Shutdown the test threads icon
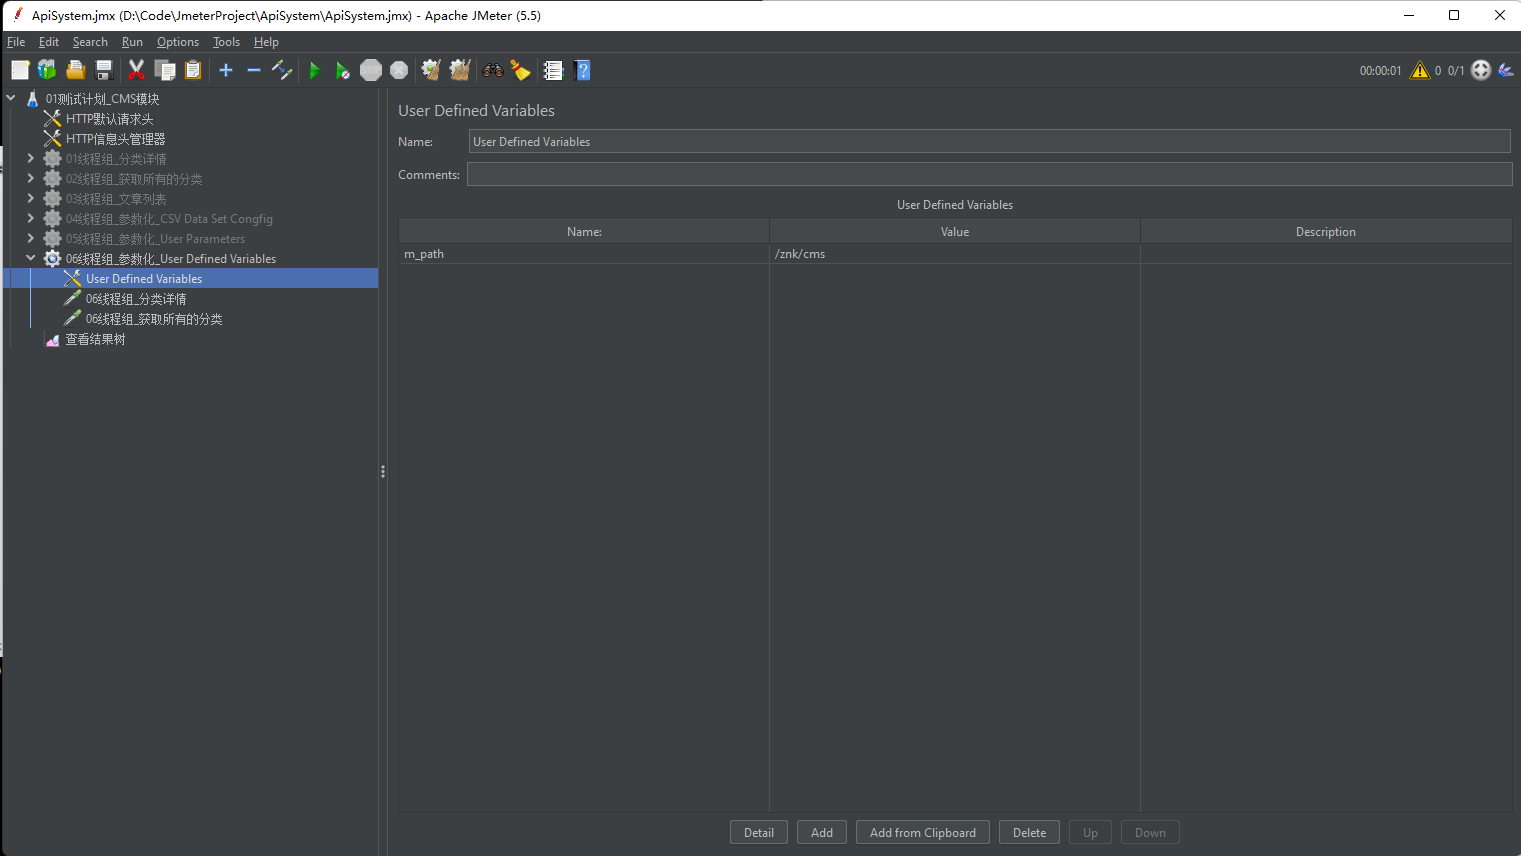1521x856 pixels. coord(399,70)
